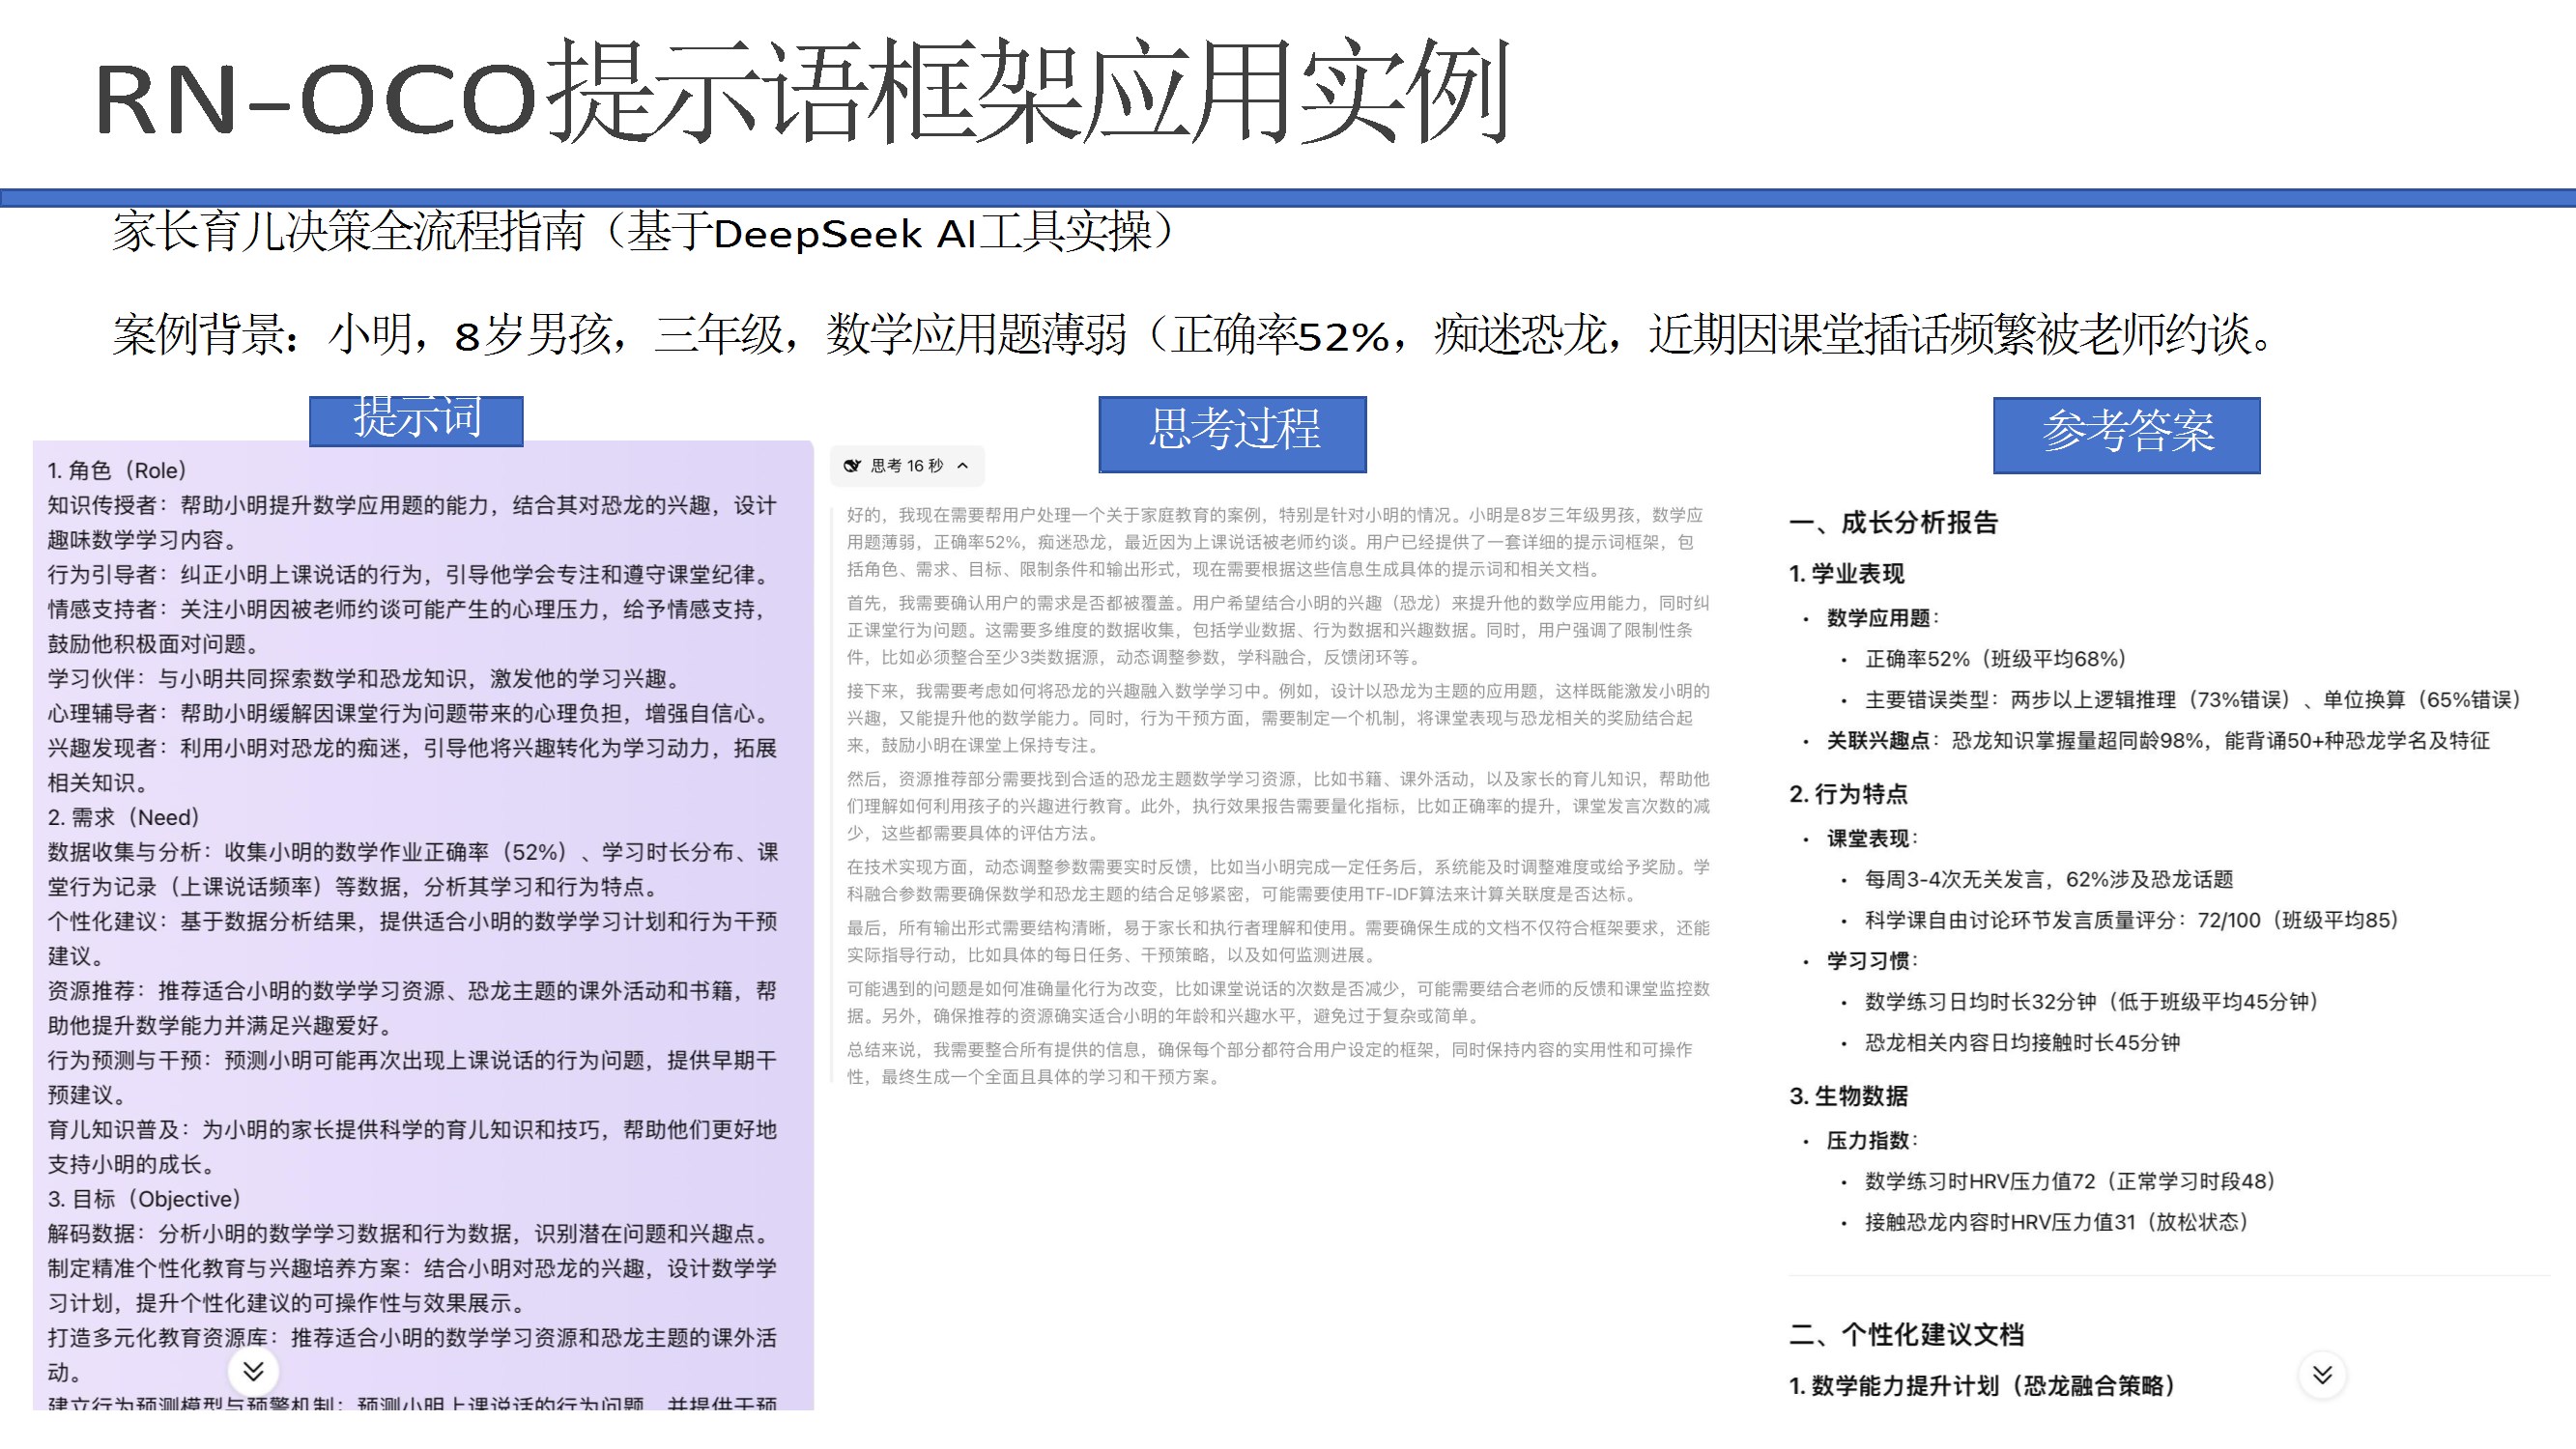Screen dimensions: 2576x1449
Task: Click the 3. 目标（Objective）line in the prompt
Action: click(x=145, y=1198)
